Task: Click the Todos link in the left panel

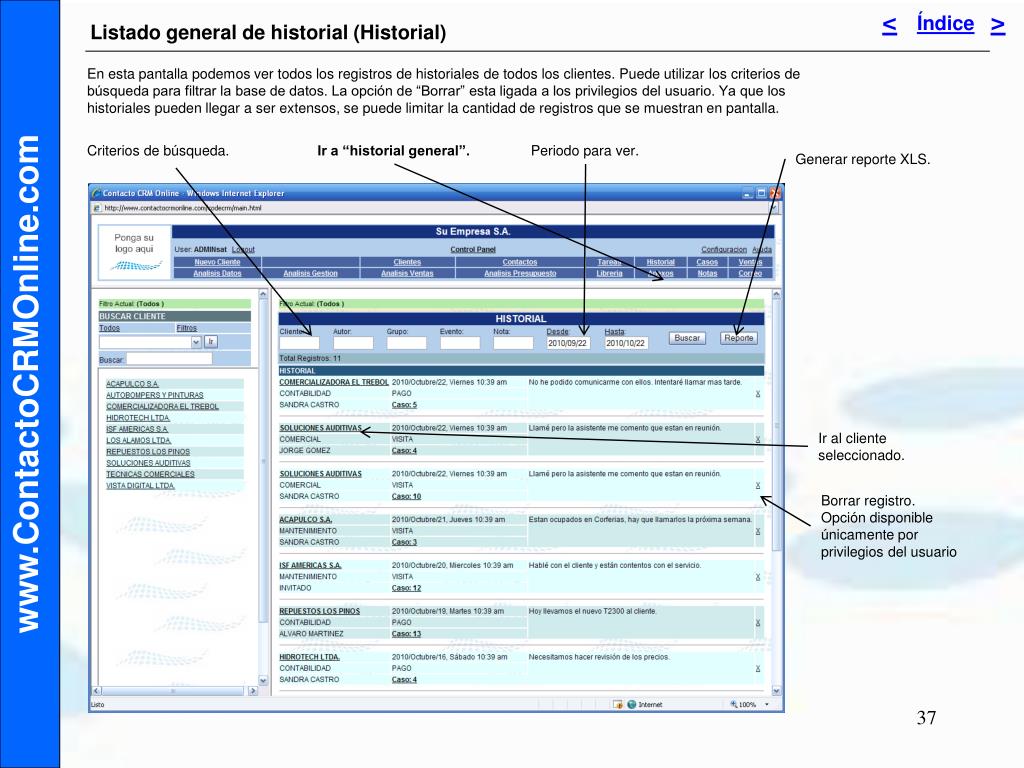Action: (109, 328)
